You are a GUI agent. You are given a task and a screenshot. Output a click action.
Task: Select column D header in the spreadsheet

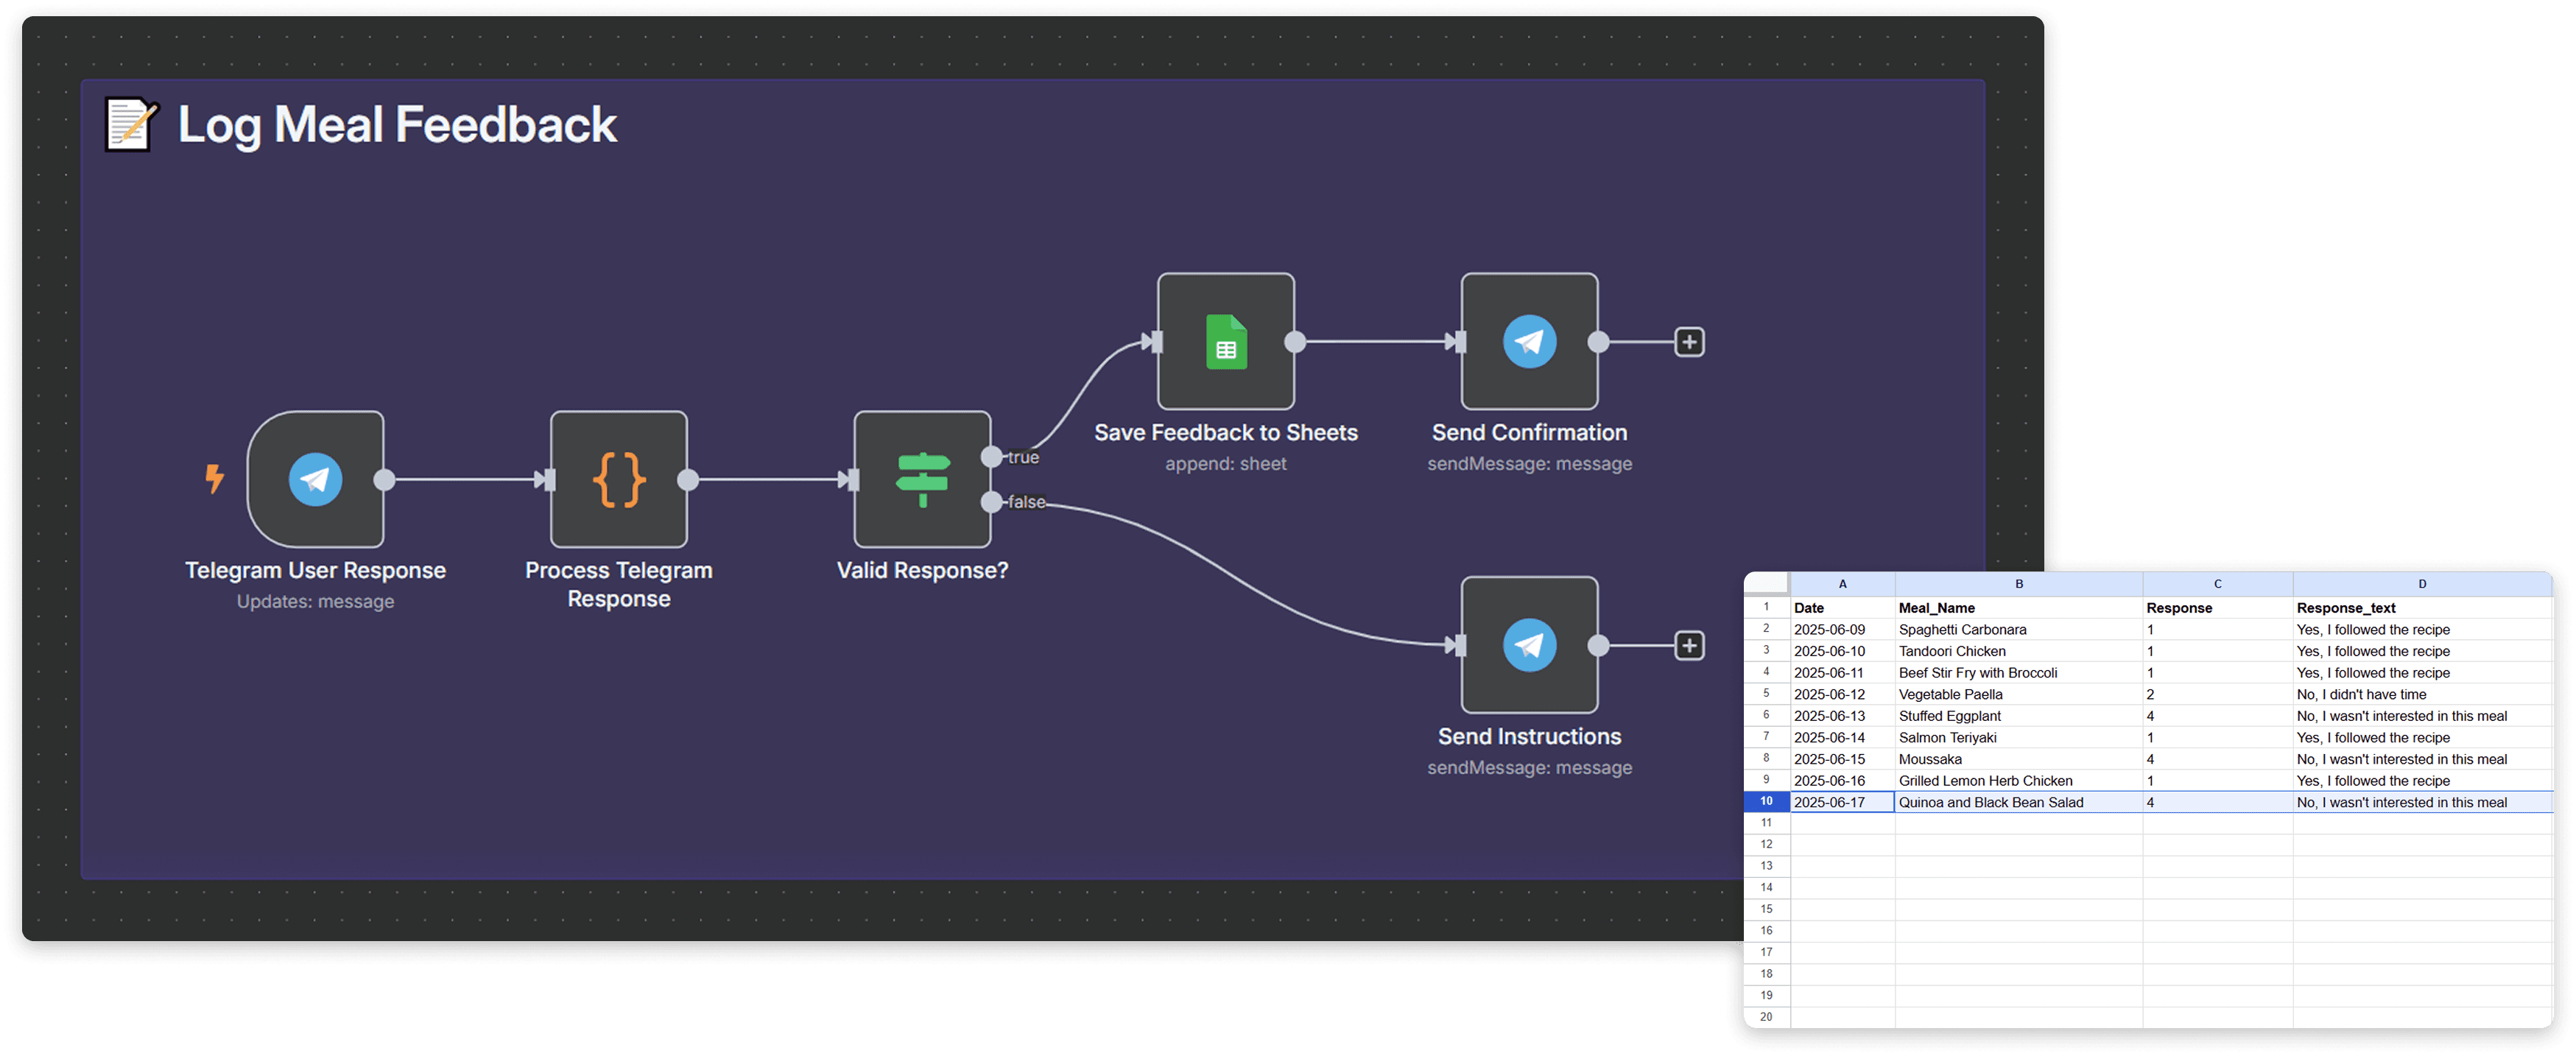coord(2422,584)
